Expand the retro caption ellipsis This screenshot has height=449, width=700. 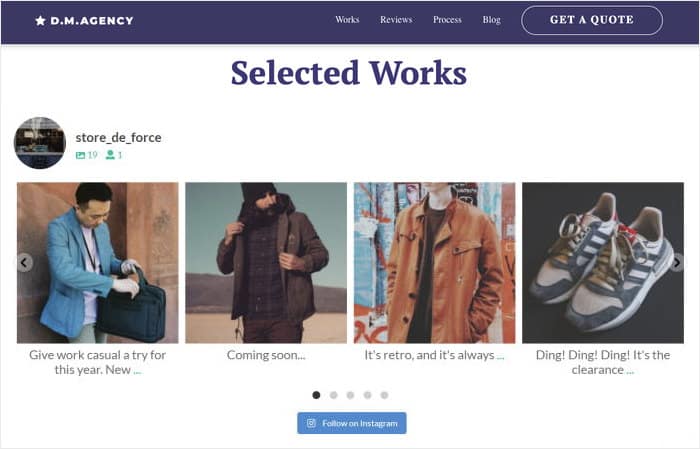click(x=500, y=356)
